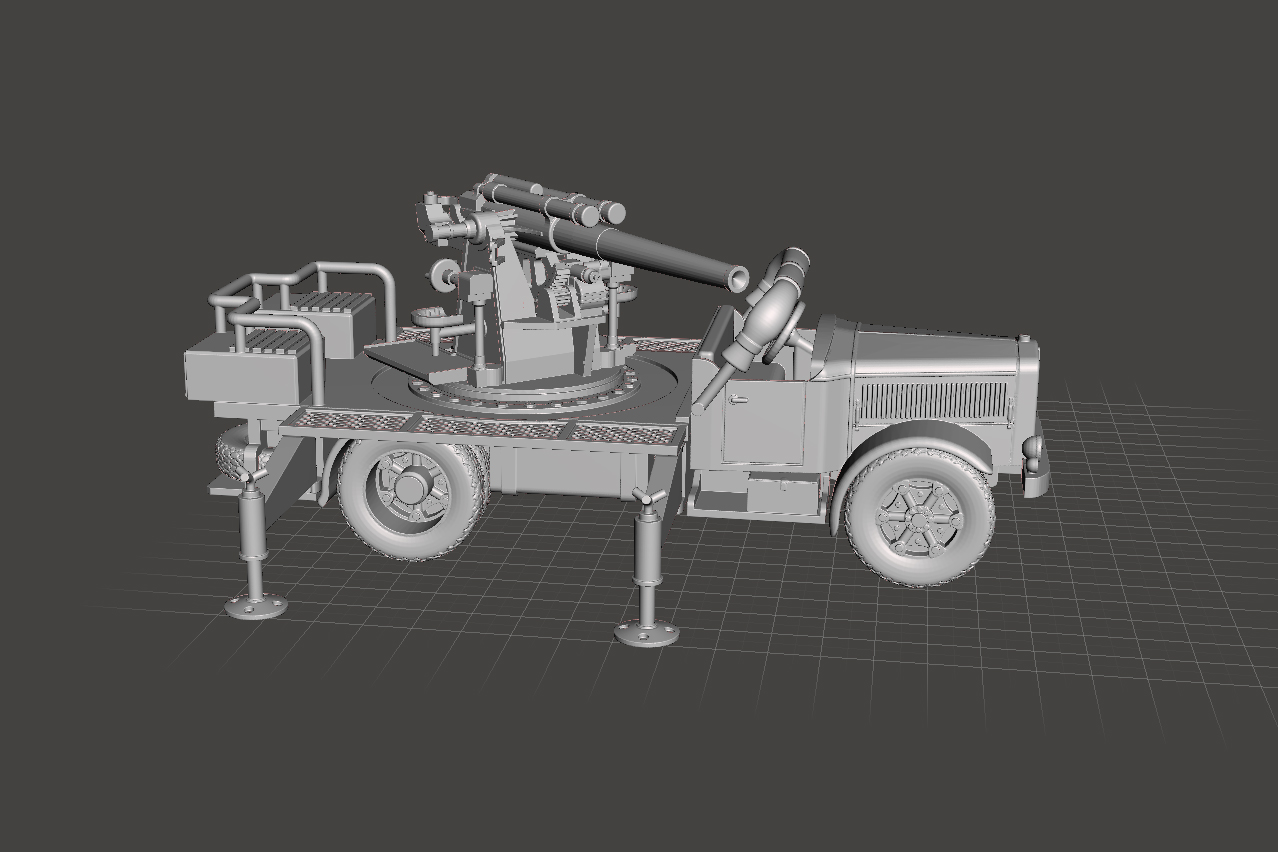Click the gunner's seat on the mount
The image size is (1278, 852).
click(x=433, y=316)
